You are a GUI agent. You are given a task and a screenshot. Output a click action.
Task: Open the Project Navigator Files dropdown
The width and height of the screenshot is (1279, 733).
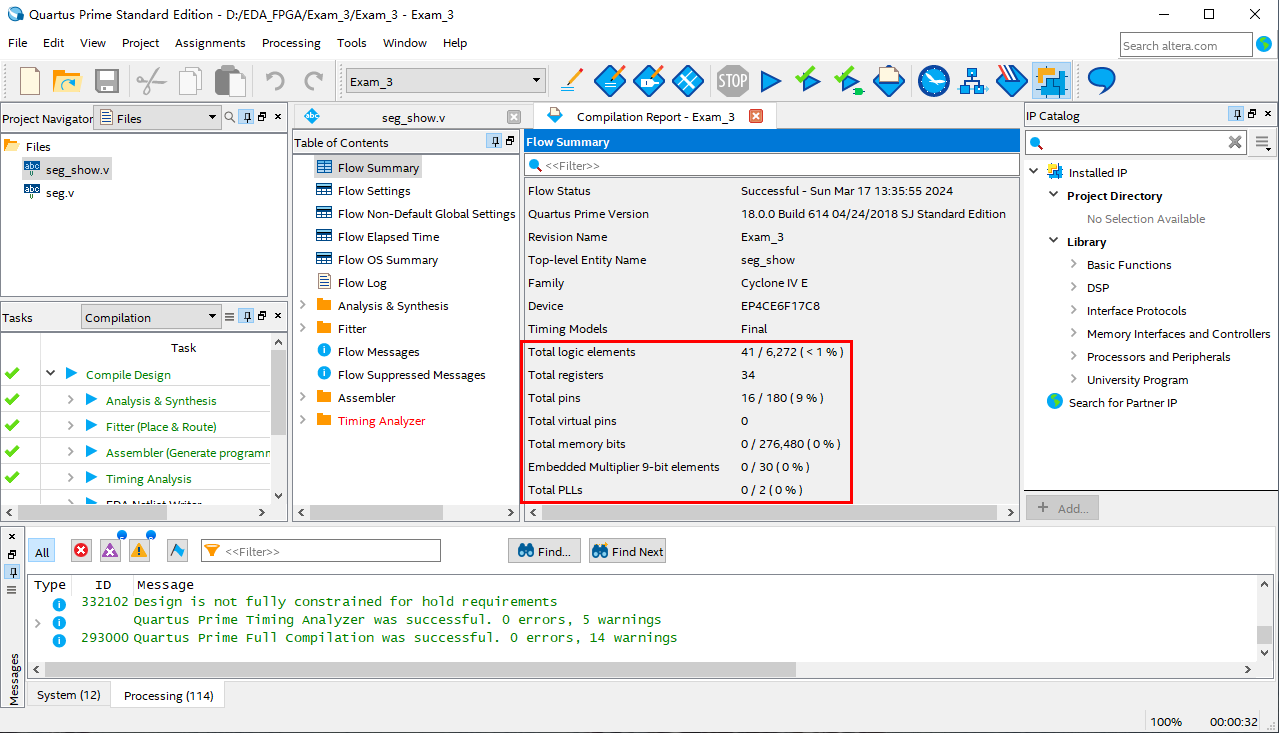pos(158,118)
